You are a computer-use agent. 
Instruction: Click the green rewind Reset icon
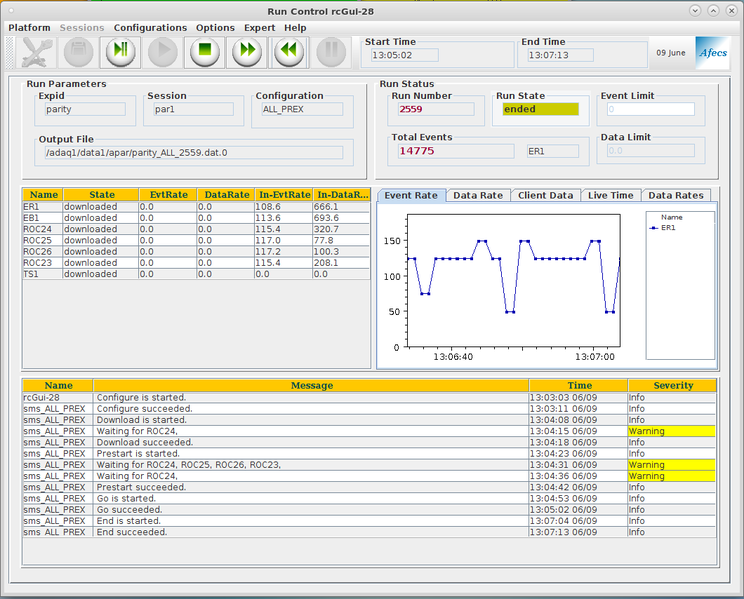[x=289, y=51]
